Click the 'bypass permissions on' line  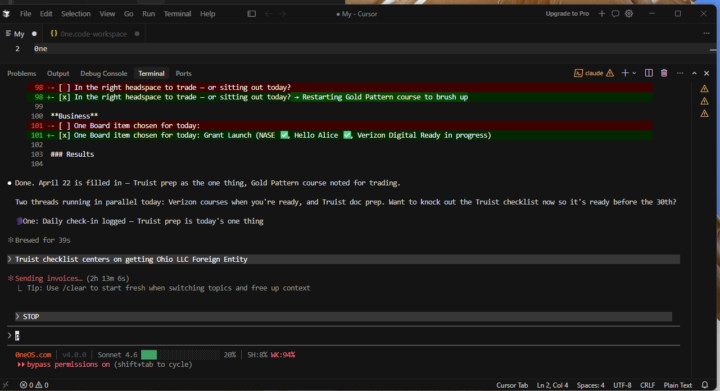(105, 364)
